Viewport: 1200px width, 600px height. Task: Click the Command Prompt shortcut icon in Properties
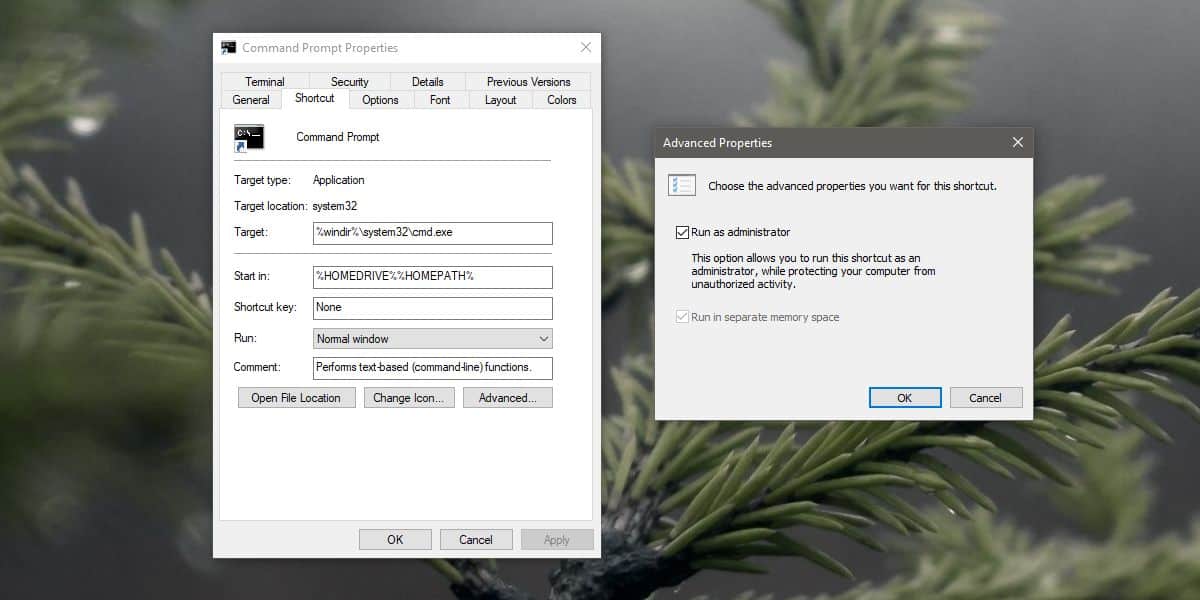point(249,138)
